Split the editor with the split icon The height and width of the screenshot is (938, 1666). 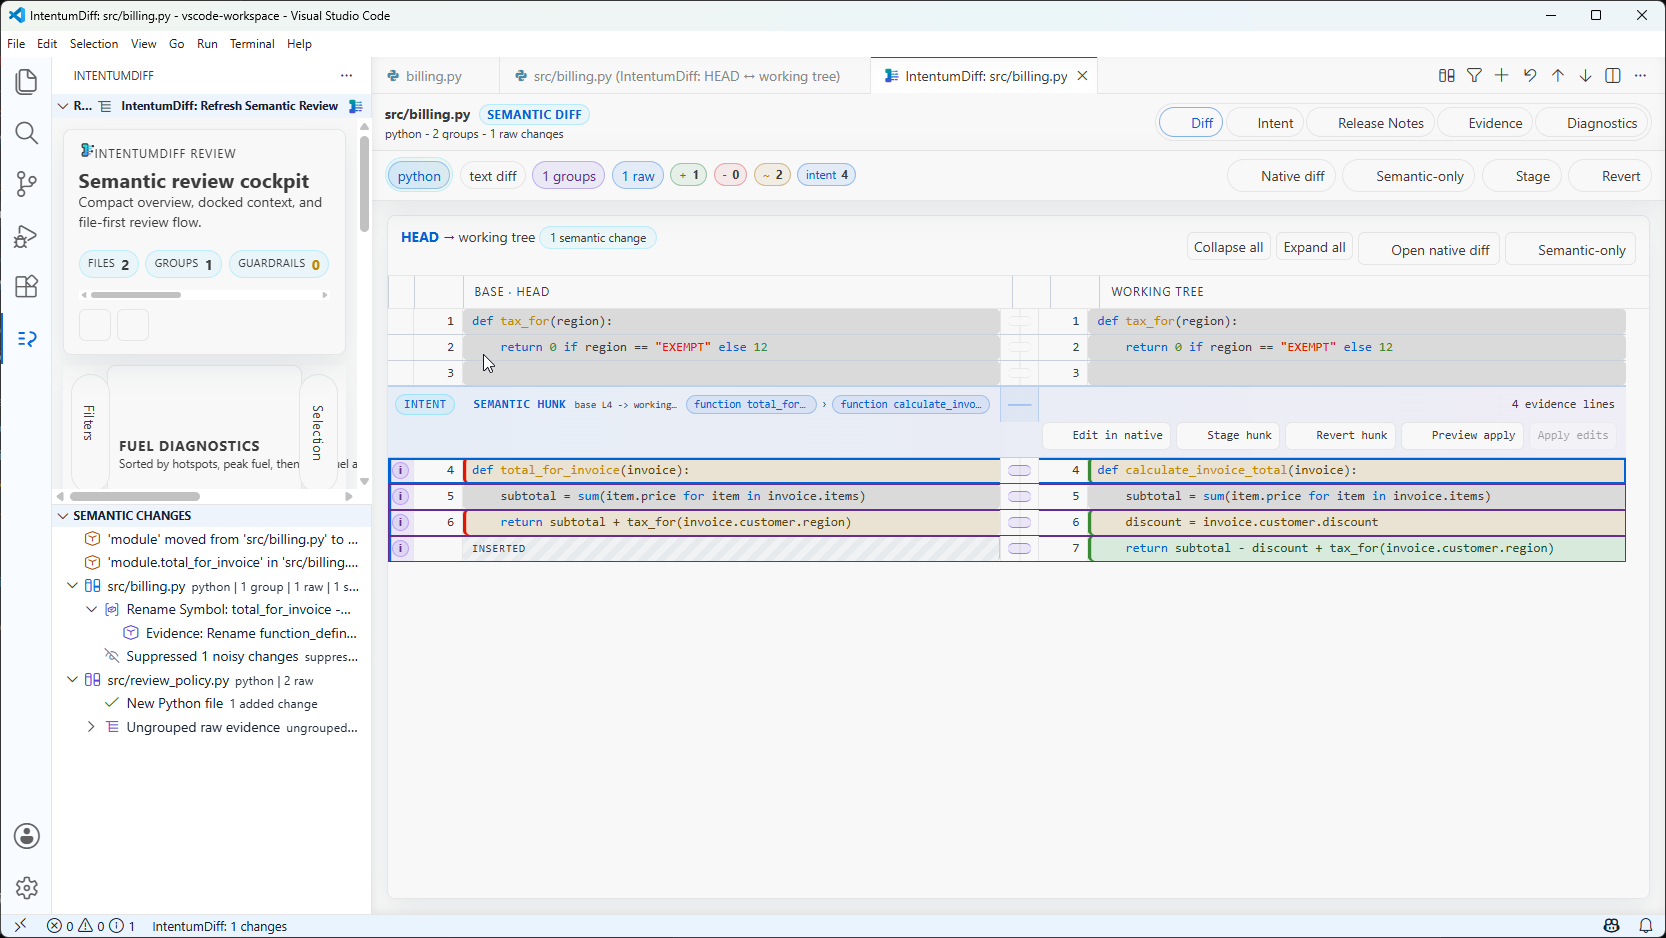tap(1612, 76)
